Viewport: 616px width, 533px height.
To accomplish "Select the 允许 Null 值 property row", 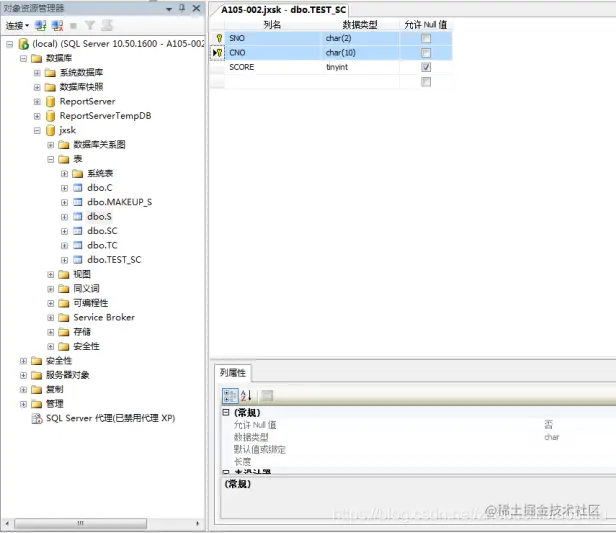I will [418, 425].
